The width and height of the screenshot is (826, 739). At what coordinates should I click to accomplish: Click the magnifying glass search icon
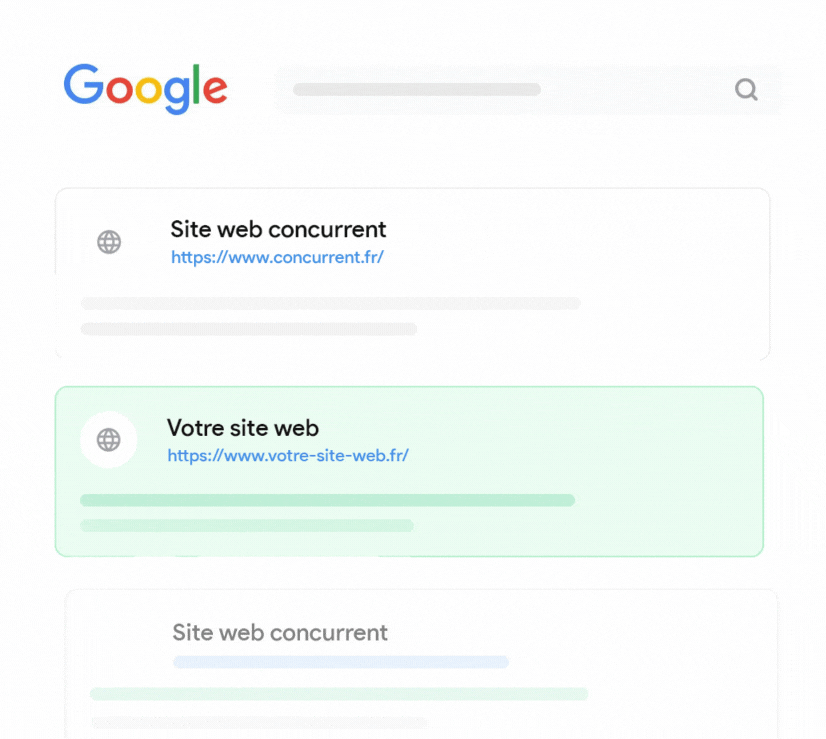point(746,90)
